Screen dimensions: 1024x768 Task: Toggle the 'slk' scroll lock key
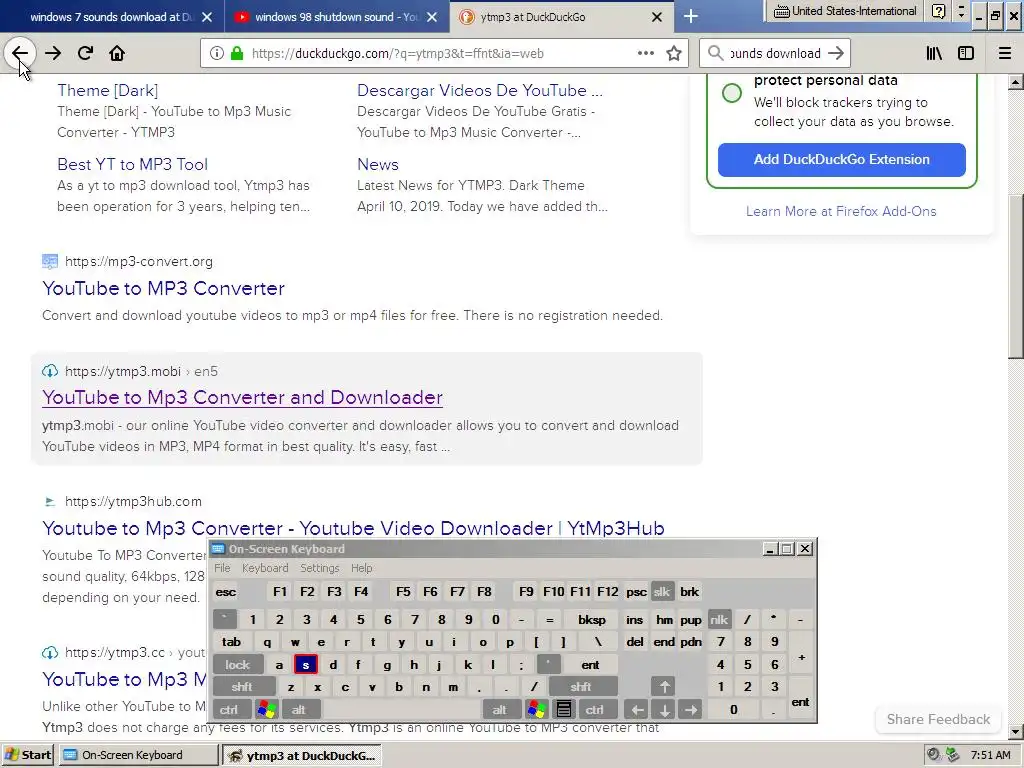[662, 592]
